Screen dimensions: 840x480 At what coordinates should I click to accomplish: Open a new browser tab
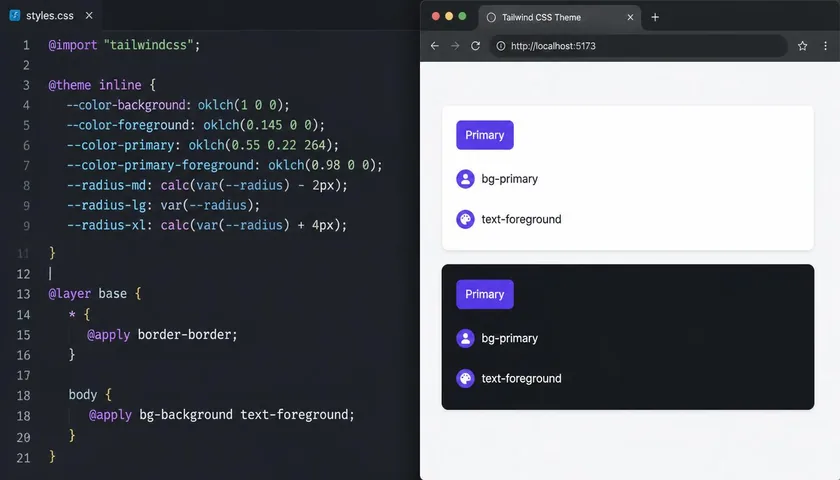(x=655, y=17)
